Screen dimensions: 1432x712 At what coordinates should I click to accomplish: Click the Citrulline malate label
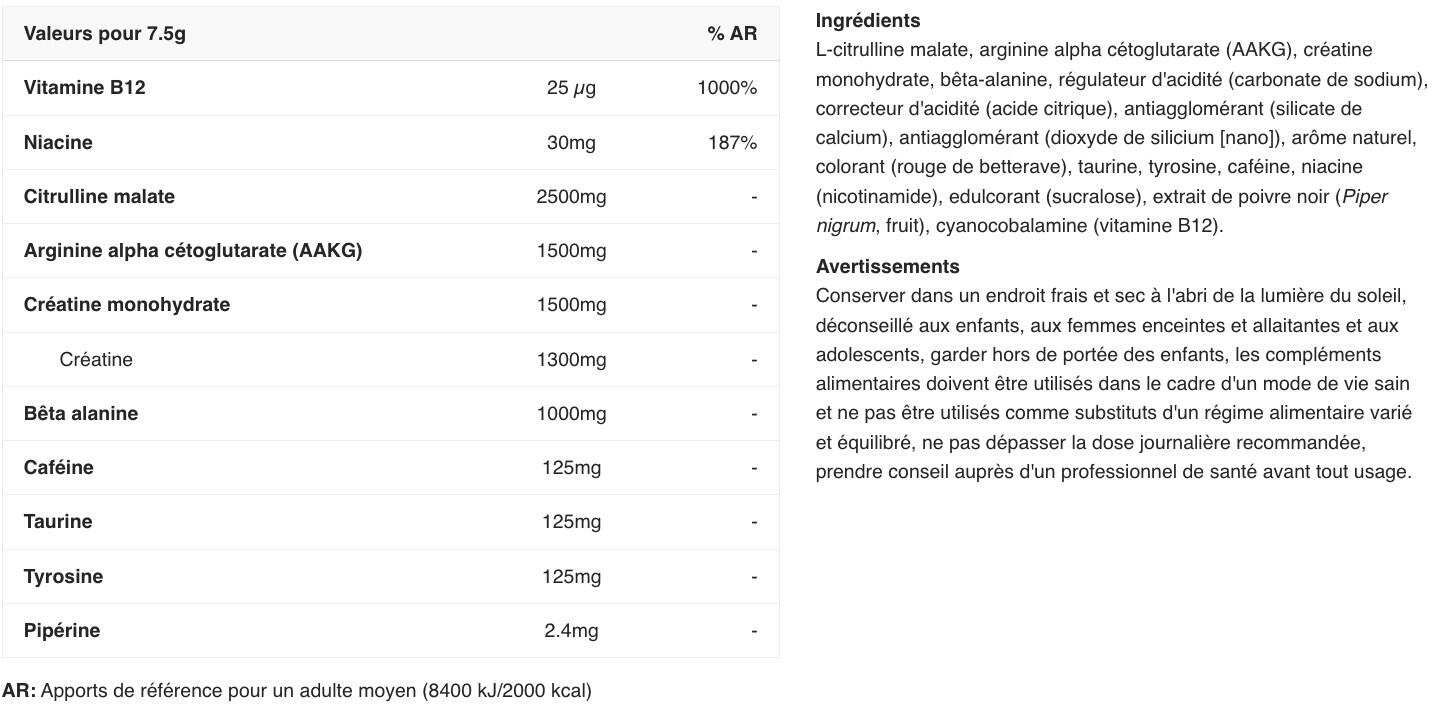click(99, 196)
